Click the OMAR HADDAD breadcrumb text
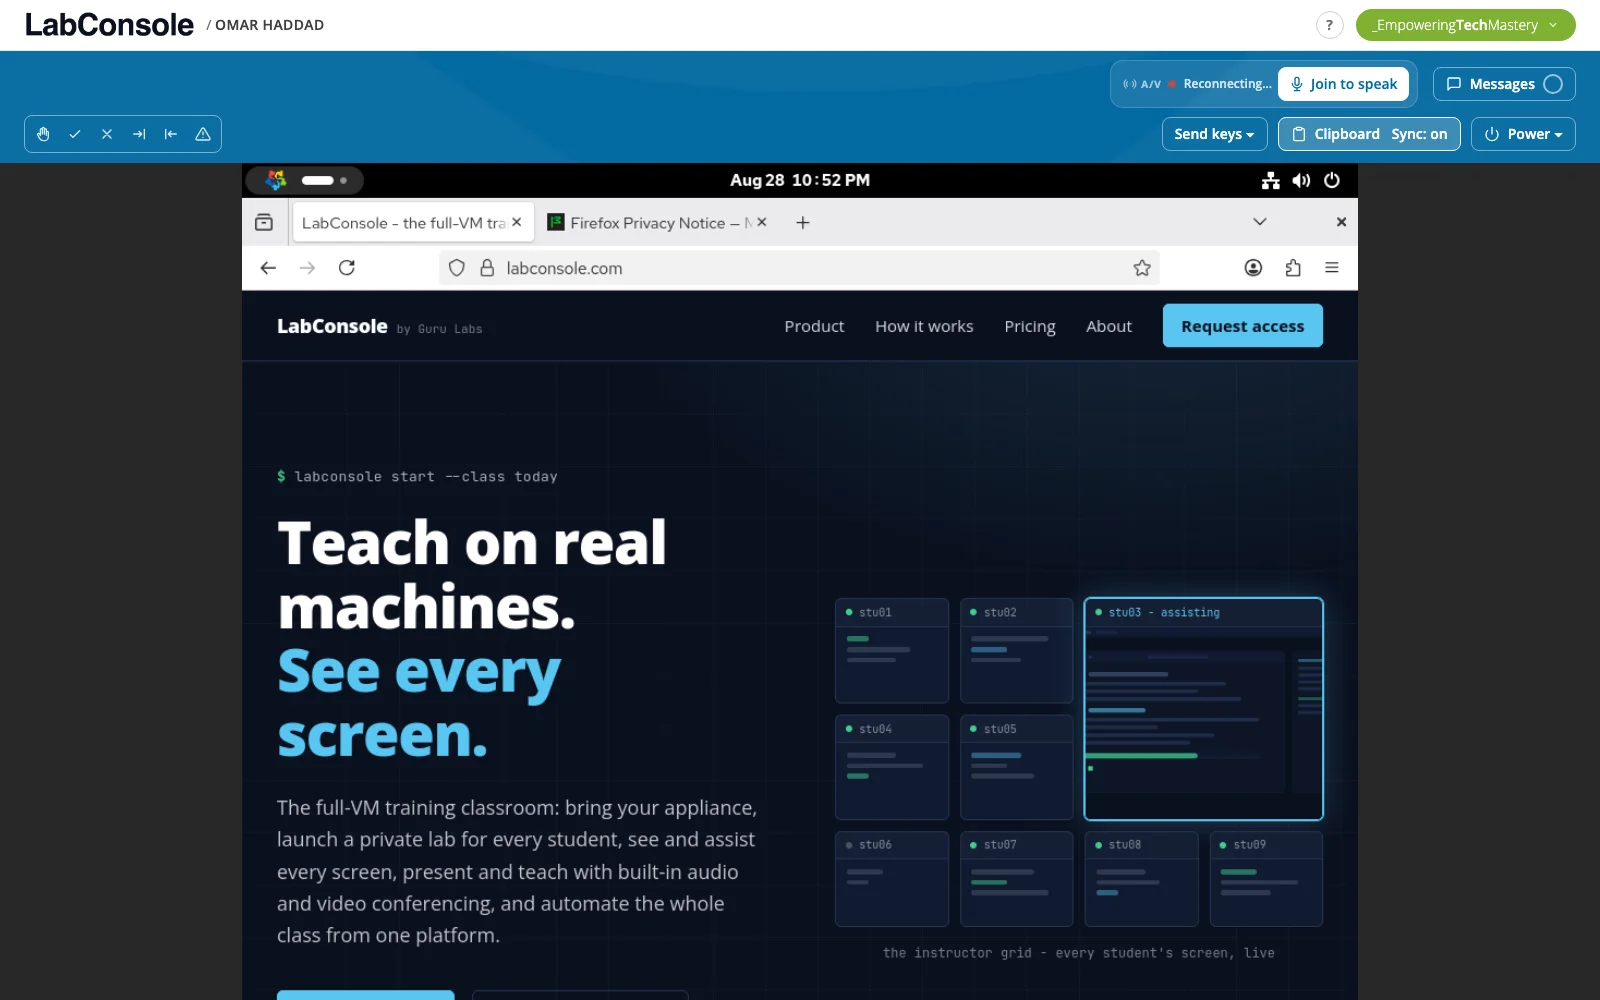This screenshot has height=1000, width=1600. [269, 25]
